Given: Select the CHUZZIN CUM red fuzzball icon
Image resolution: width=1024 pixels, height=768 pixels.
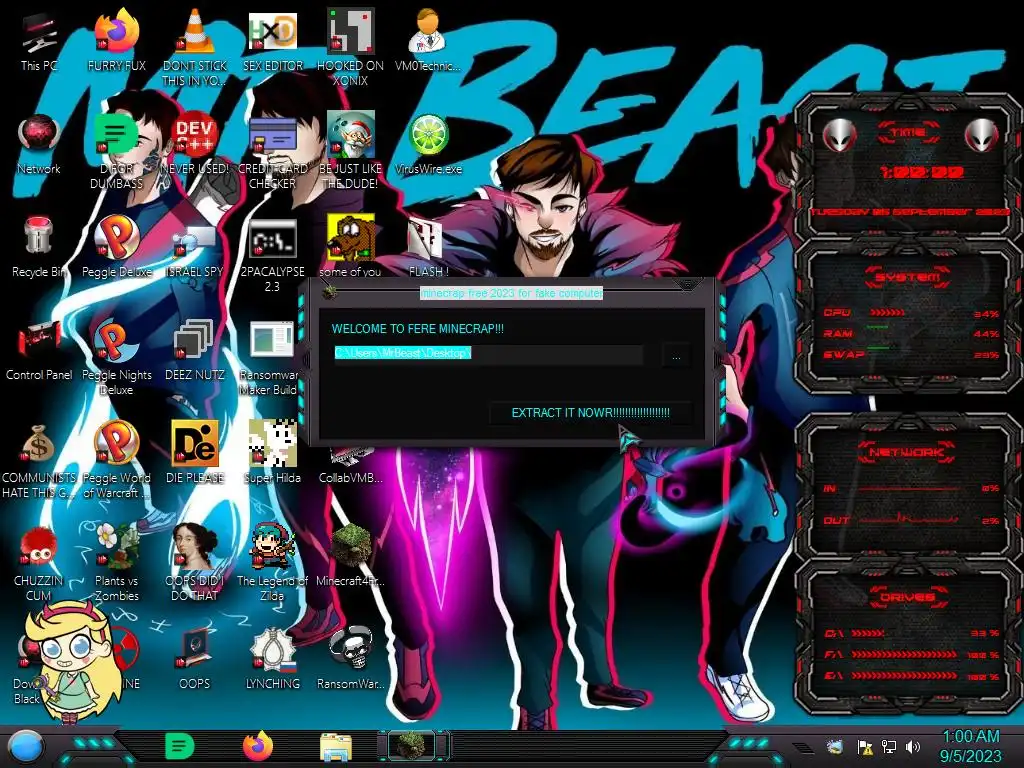Looking at the screenshot, I should (39, 564).
